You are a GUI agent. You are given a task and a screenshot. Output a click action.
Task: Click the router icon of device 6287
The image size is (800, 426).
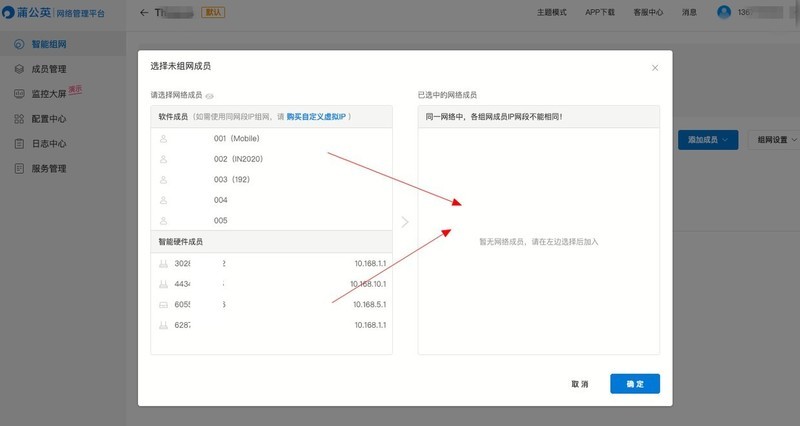pyautogui.click(x=163, y=325)
